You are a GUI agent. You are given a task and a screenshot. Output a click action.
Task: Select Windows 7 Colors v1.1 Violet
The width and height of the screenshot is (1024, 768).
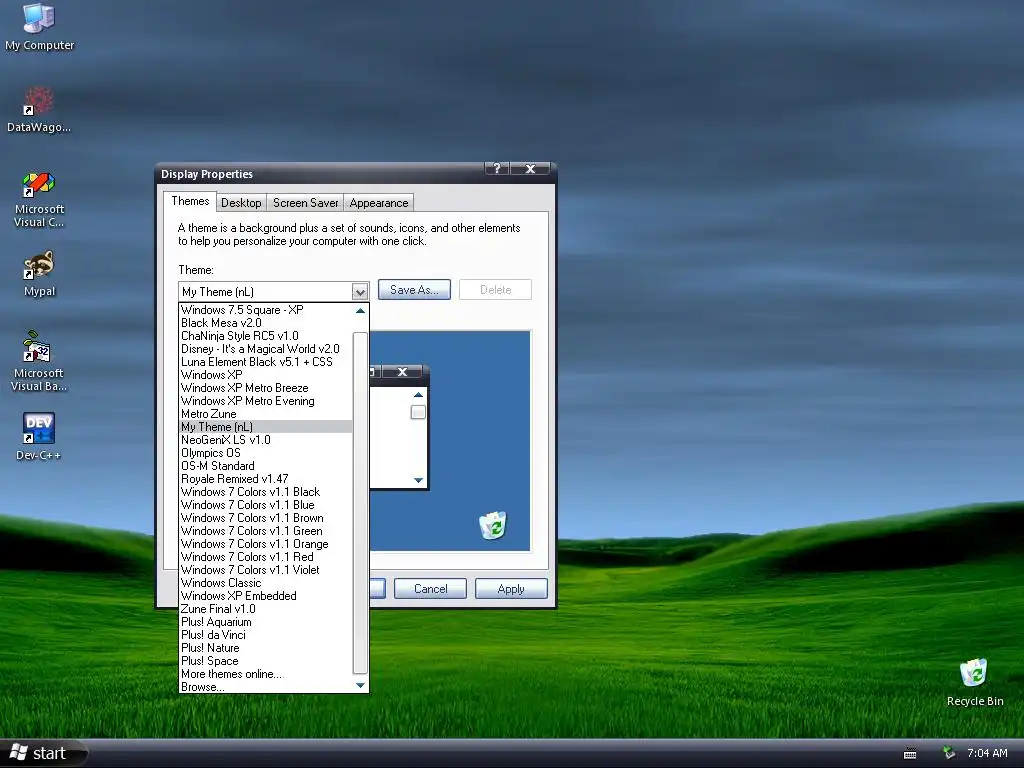pos(266,570)
